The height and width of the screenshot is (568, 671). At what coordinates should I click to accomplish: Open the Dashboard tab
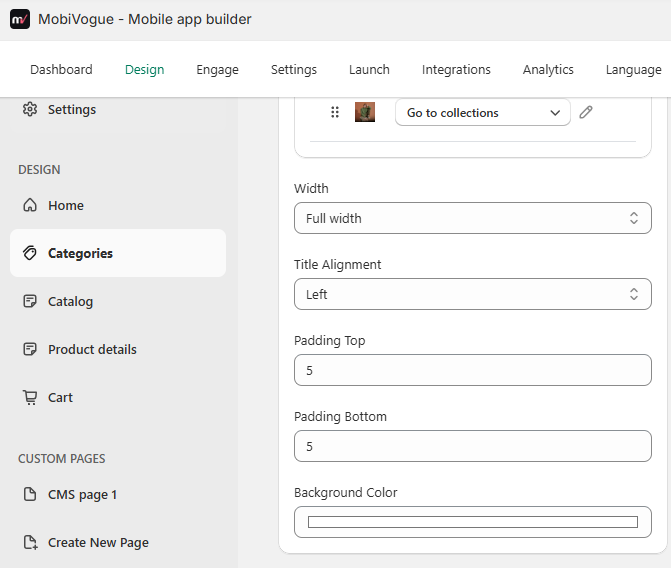point(61,69)
